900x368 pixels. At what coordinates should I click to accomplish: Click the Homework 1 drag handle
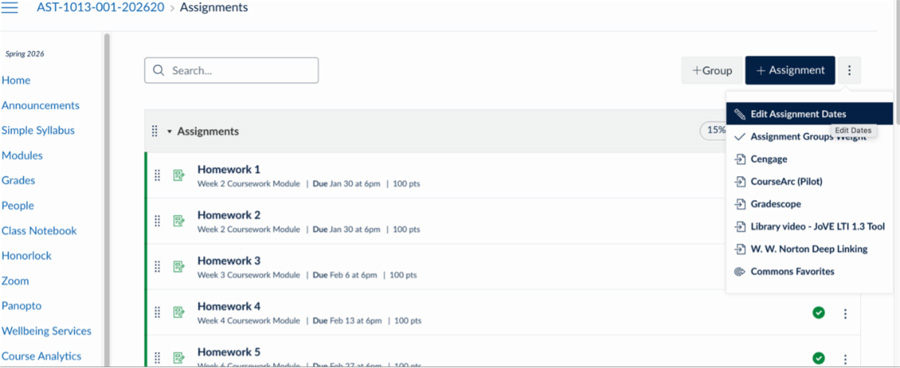click(157, 176)
